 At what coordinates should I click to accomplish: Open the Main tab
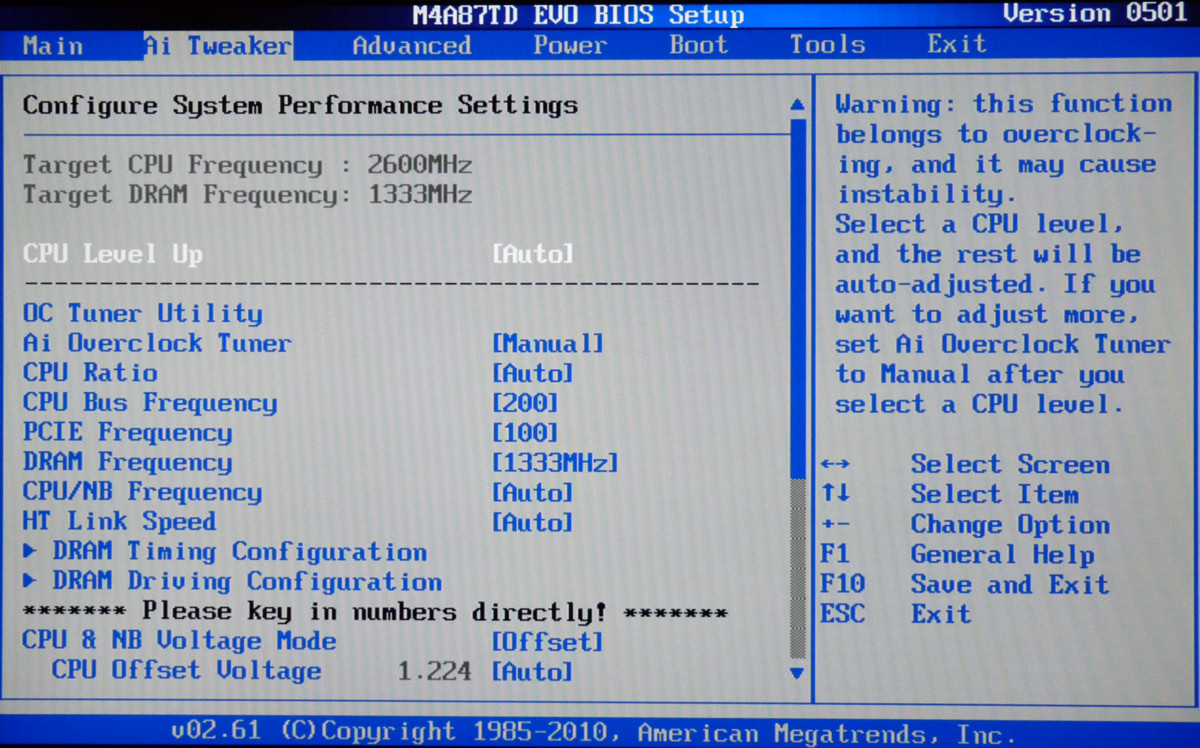(52, 45)
